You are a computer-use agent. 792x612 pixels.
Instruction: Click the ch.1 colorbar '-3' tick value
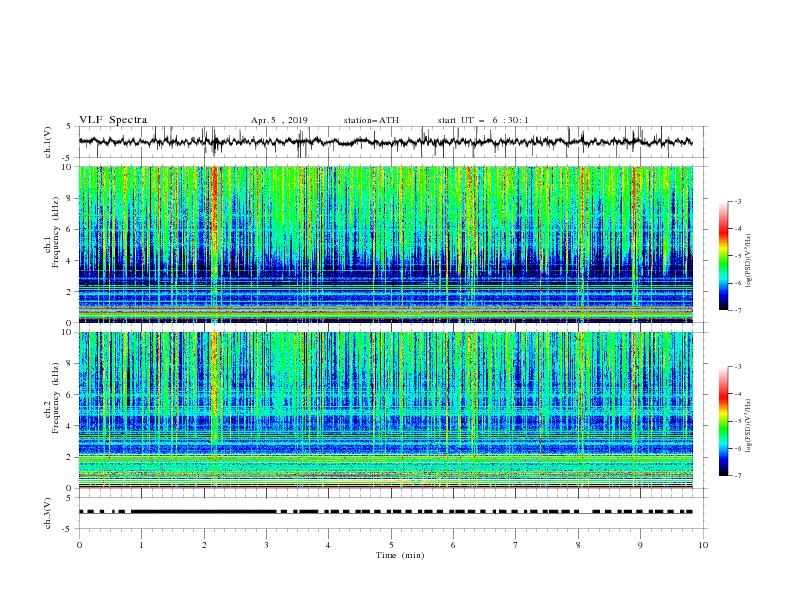(x=737, y=201)
